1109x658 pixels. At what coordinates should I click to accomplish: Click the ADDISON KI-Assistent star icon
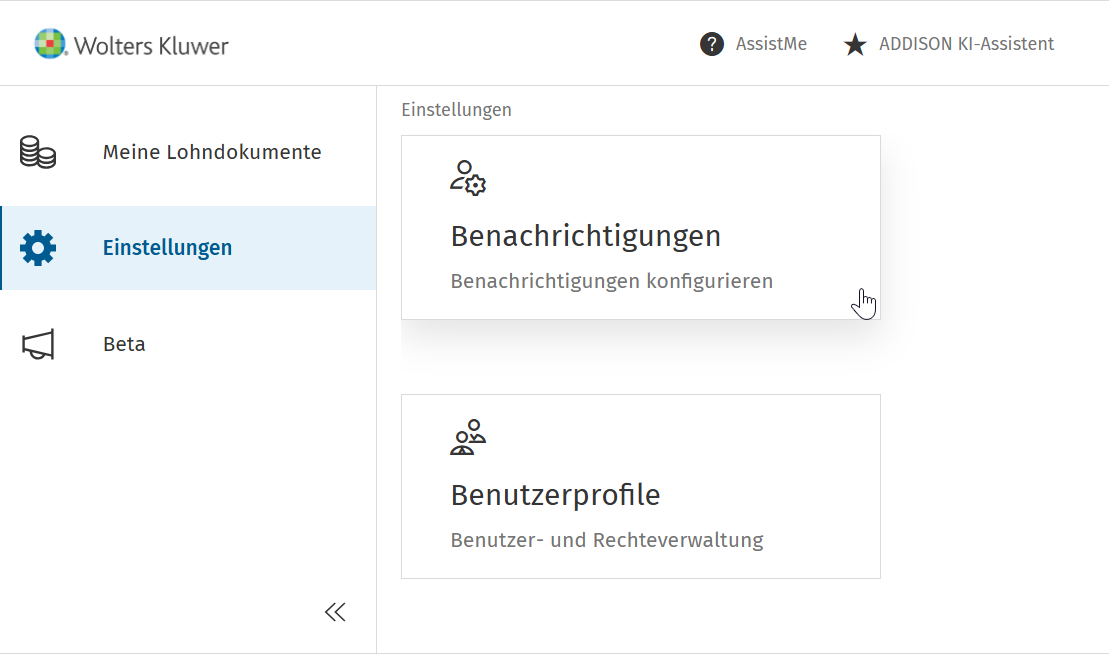pyautogui.click(x=855, y=44)
